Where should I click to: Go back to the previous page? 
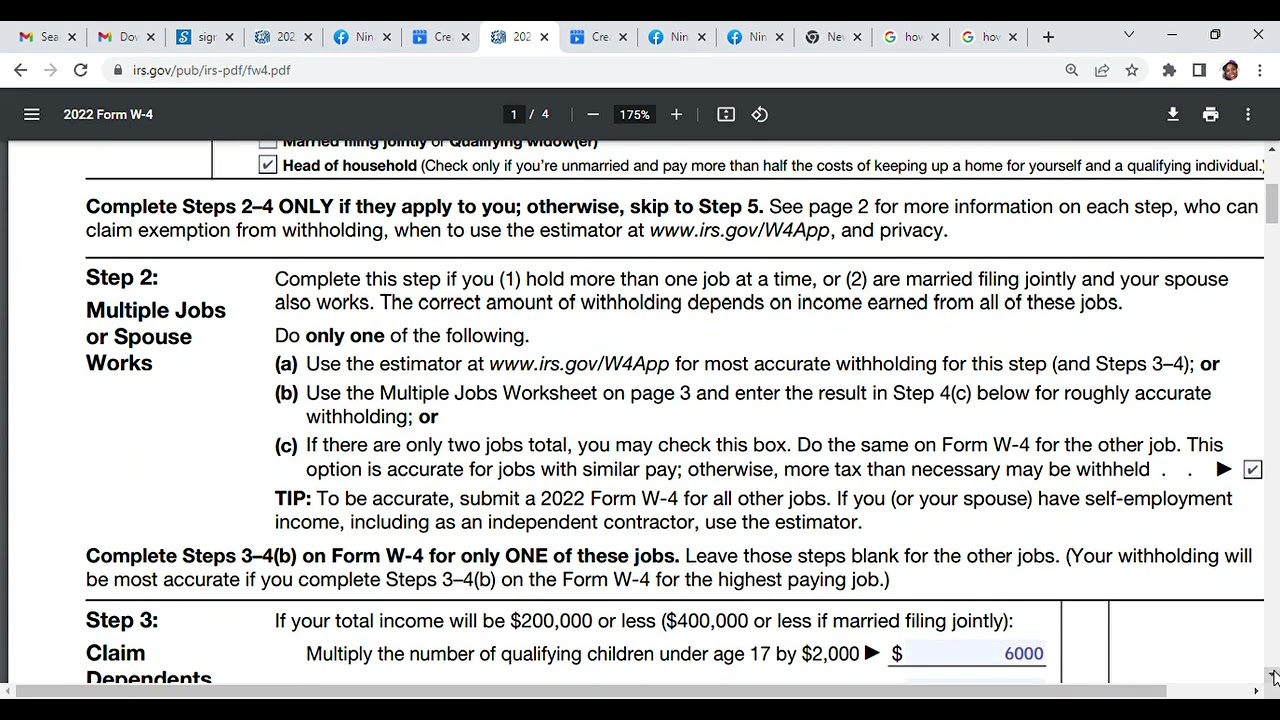coord(21,70)
